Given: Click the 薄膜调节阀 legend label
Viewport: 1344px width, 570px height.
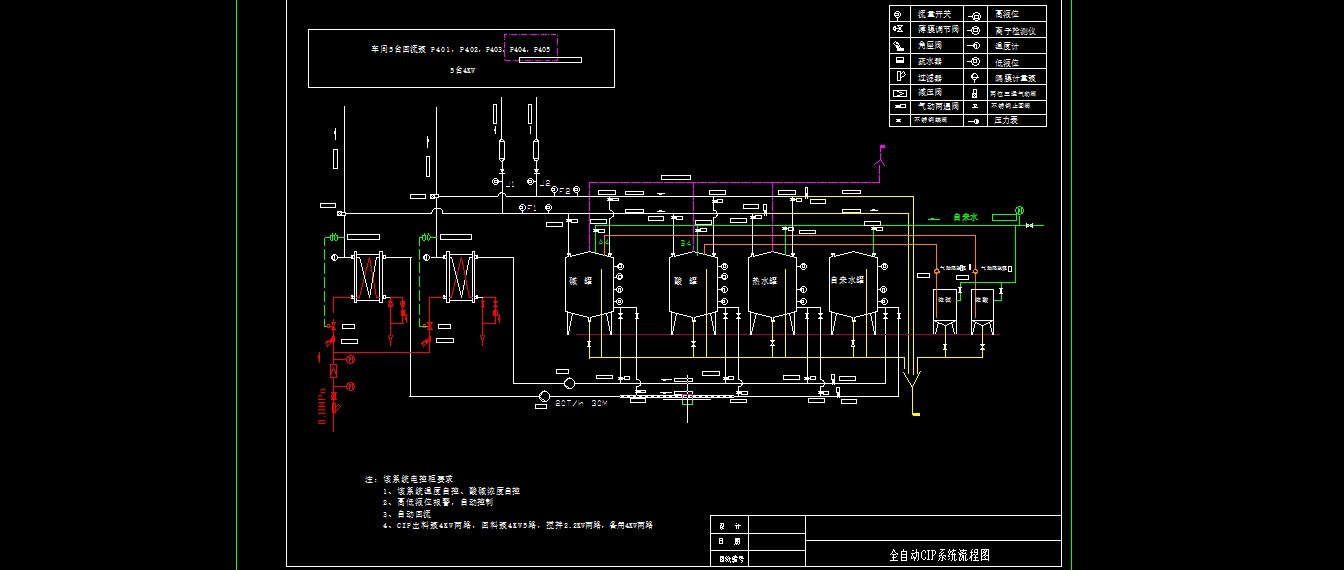Looking at the screenshot, I should pyautogui.click(x=938, y=29).
